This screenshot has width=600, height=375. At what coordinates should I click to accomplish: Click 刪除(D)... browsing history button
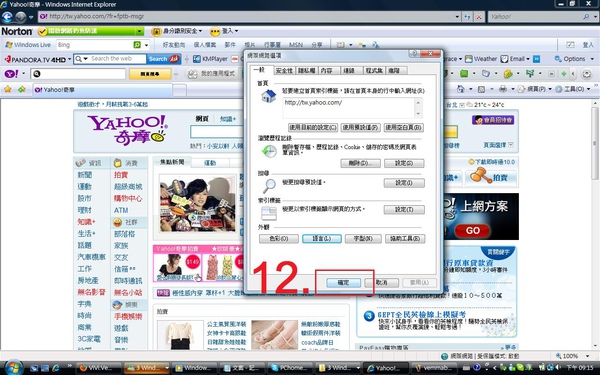coord(360,163)
